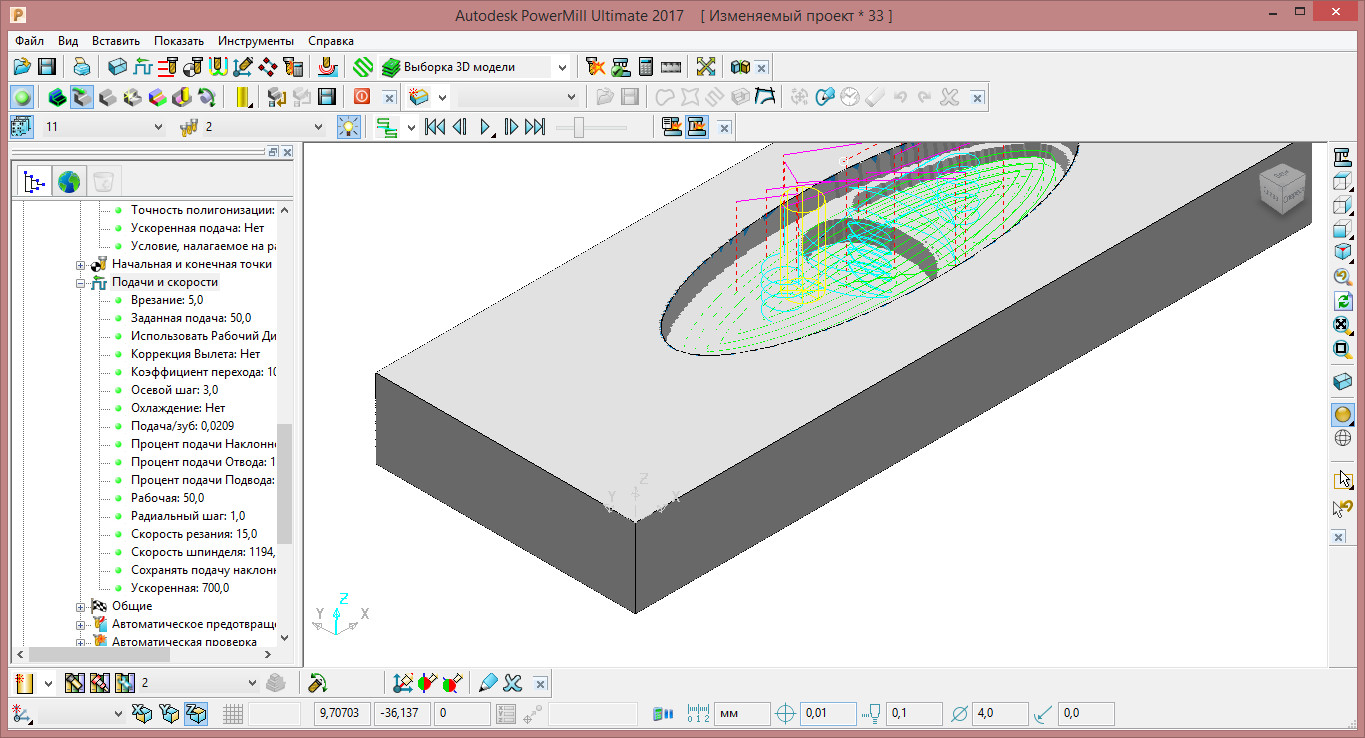The image size is (1365, 738).
Task: Open the project folder icon
Action: click(x=22, y=67)
